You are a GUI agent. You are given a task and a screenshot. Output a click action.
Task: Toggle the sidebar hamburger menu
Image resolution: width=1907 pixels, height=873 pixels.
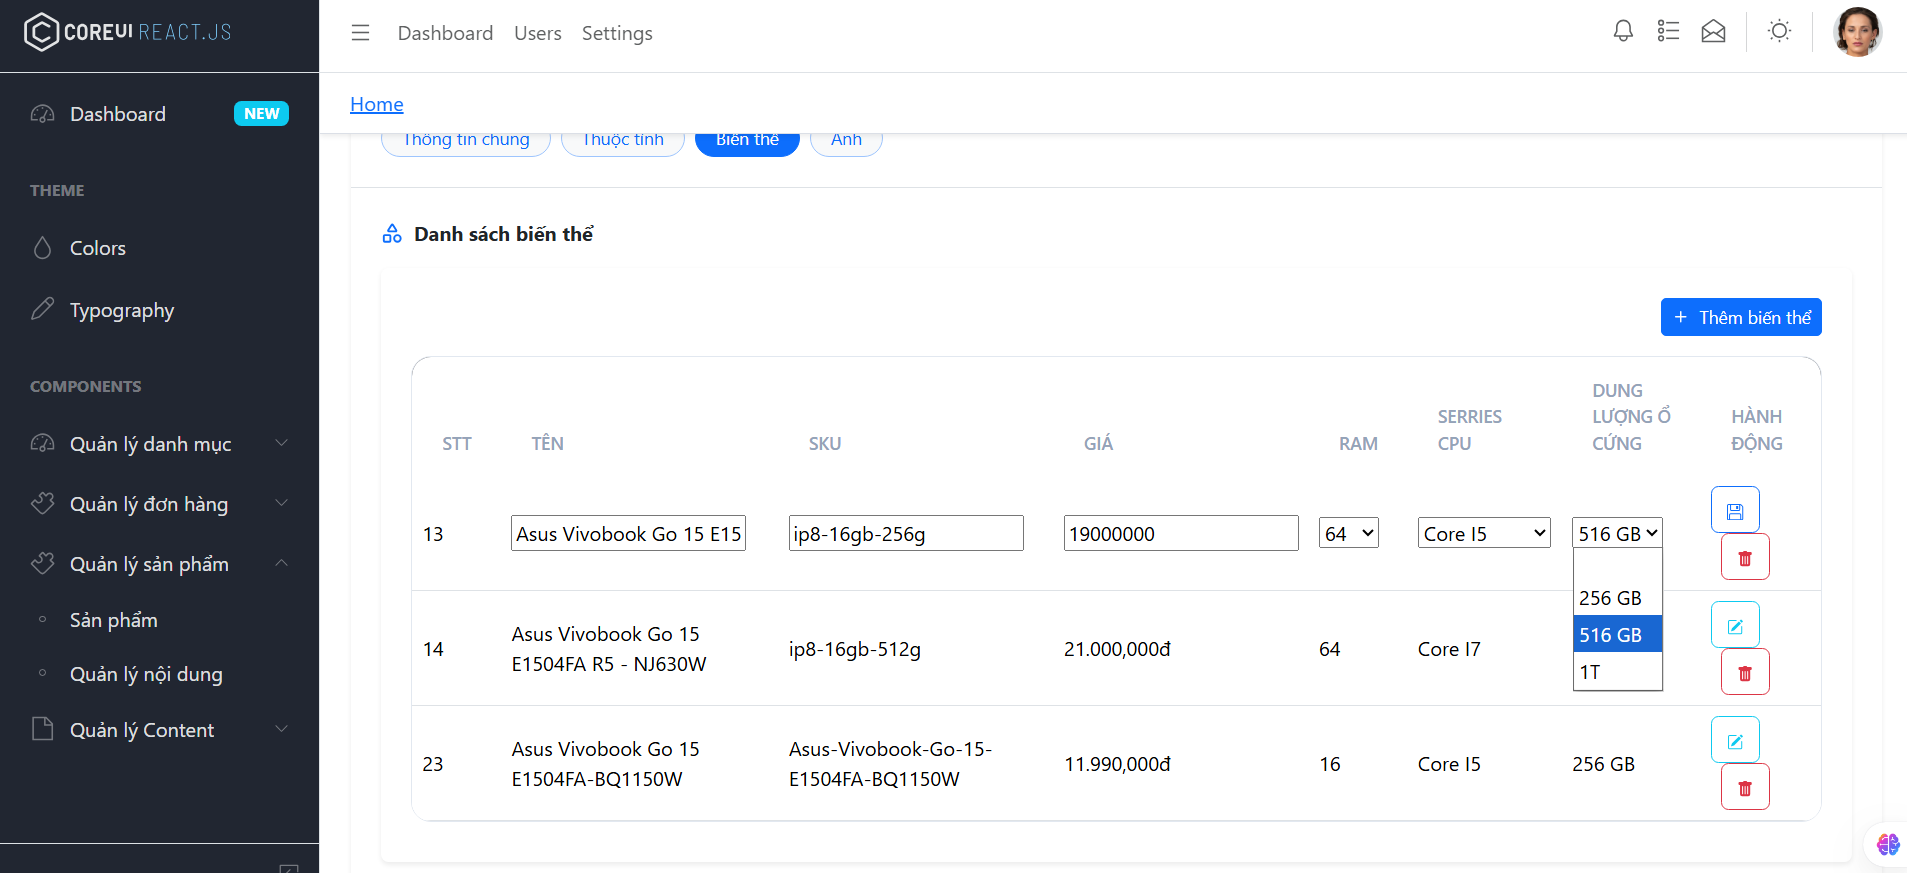coord(360,33)
